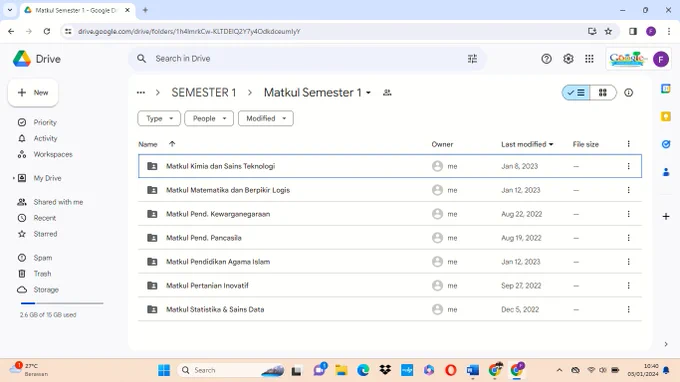This screenshot has width=680, height=382.
Task: Open more actions for Matkul Pend. Pancasila
Action: pyautogui.click(x=628, y=238)
